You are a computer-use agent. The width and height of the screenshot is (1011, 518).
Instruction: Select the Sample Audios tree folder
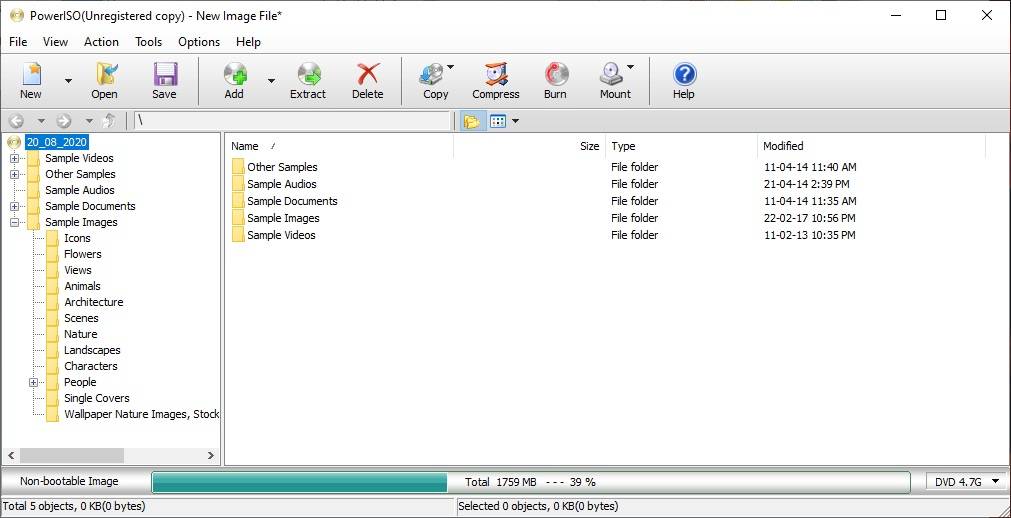[80, 190]
